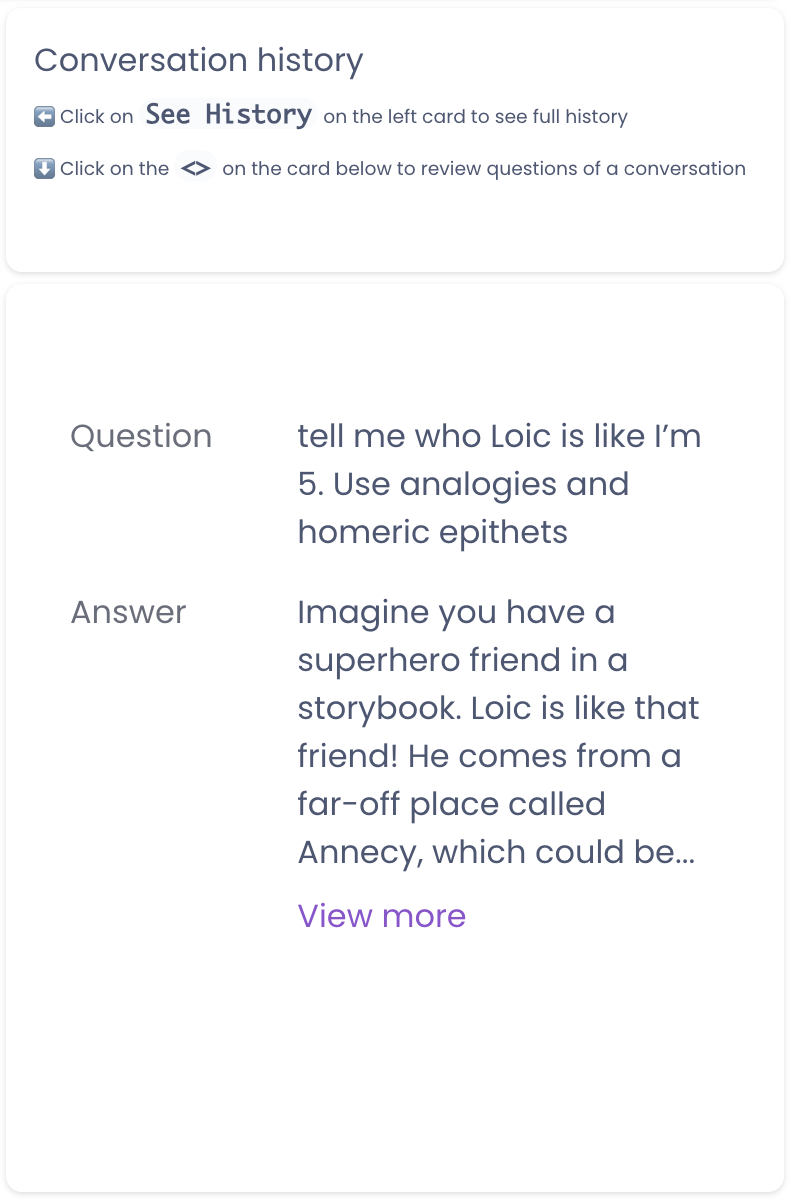This screenshot has height=1204, width=802.
Task: Click the Question label
Action: tap(141, 437)
